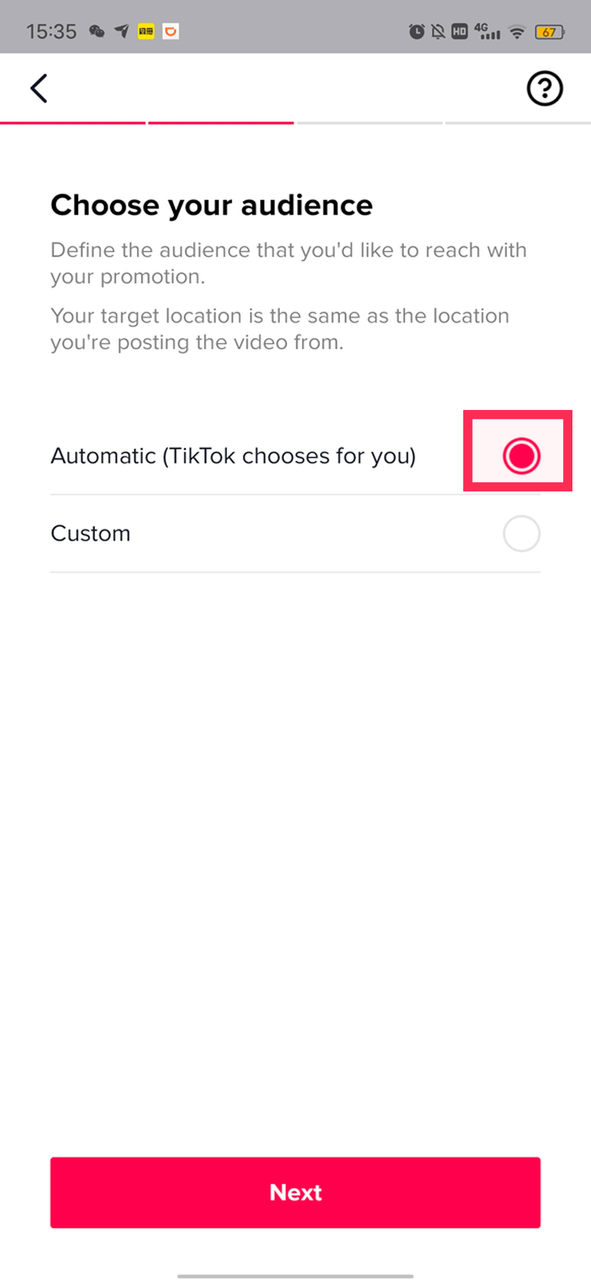Image resolution: width=591 pixels, height=1280 pixels.
Task: Tap the yellow app notification icon
Action: (x=147, y=32)
